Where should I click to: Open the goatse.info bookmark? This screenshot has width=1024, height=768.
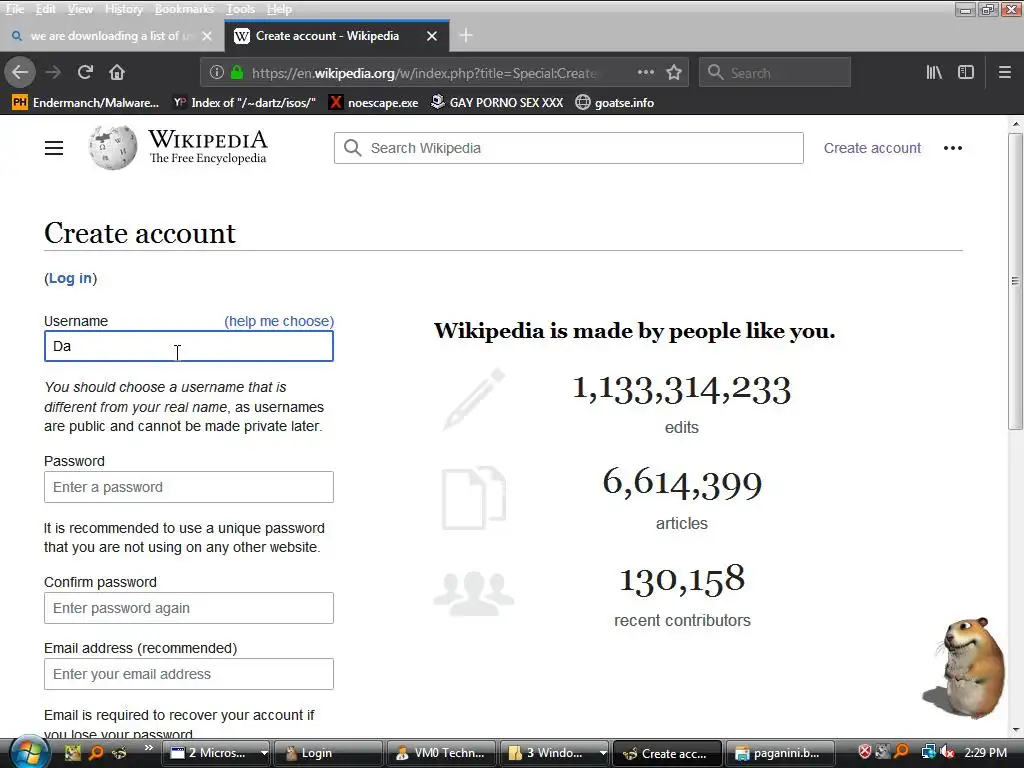click(615, 103)
